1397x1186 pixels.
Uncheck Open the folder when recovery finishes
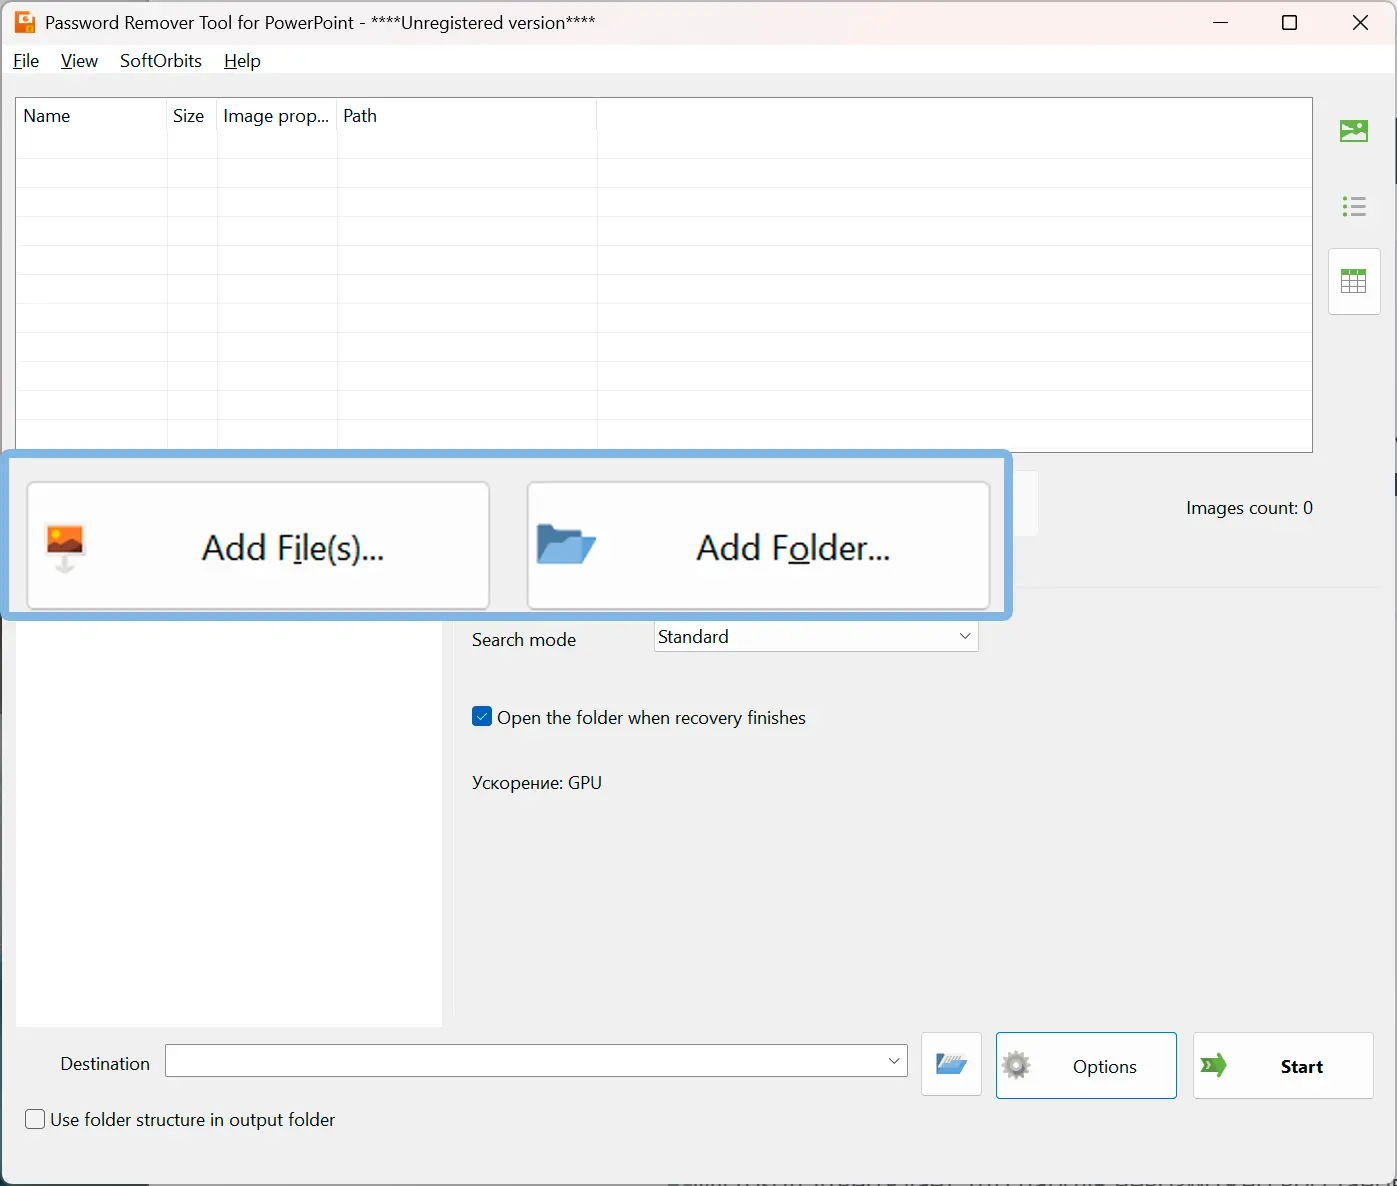482,717
